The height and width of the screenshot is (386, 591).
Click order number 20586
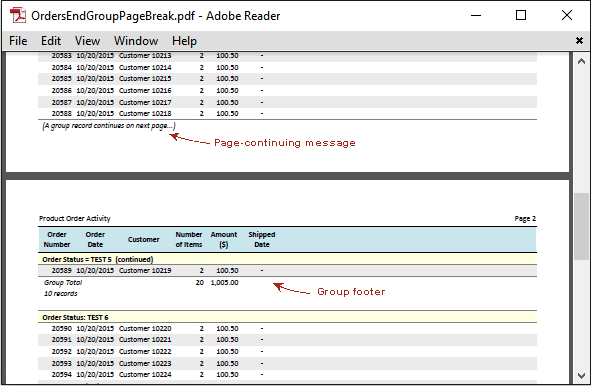[x=61, y=90]
